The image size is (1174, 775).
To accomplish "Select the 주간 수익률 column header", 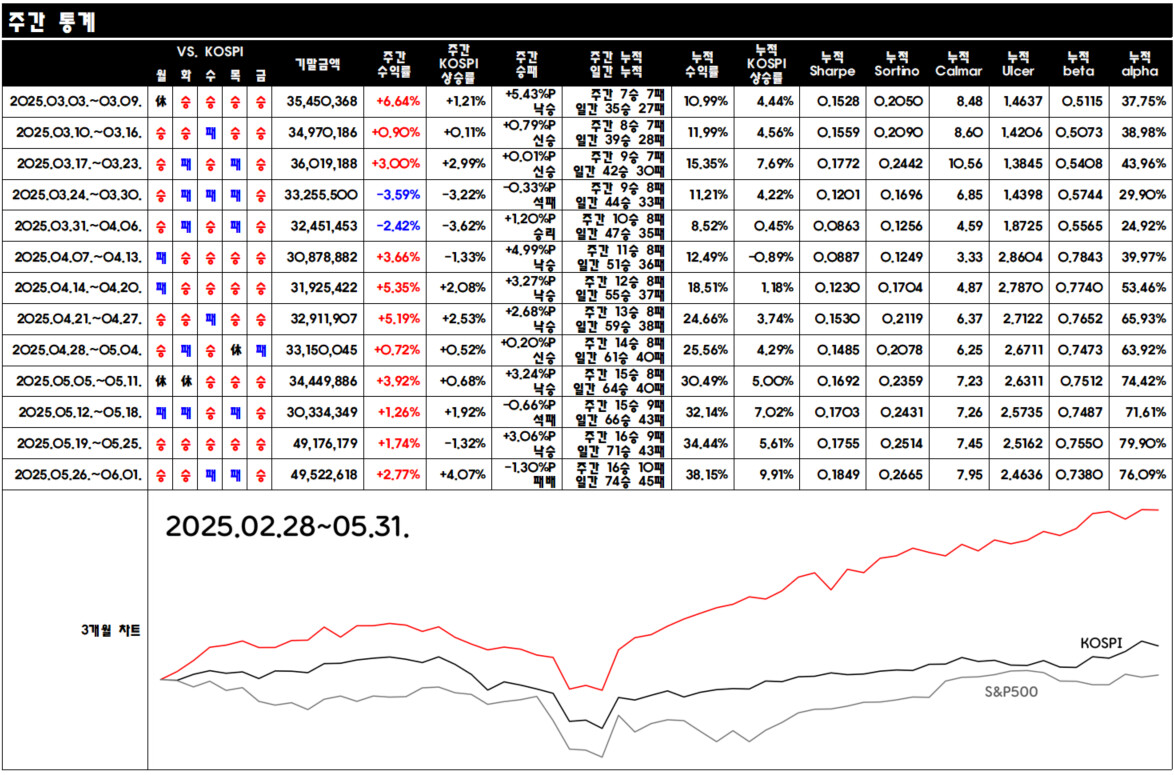I will tap(395, 64).
